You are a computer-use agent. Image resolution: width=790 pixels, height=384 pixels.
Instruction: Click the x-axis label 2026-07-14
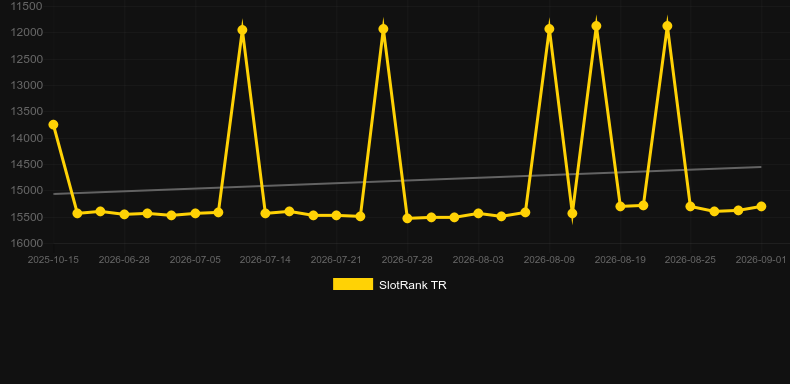click(266, 260)
